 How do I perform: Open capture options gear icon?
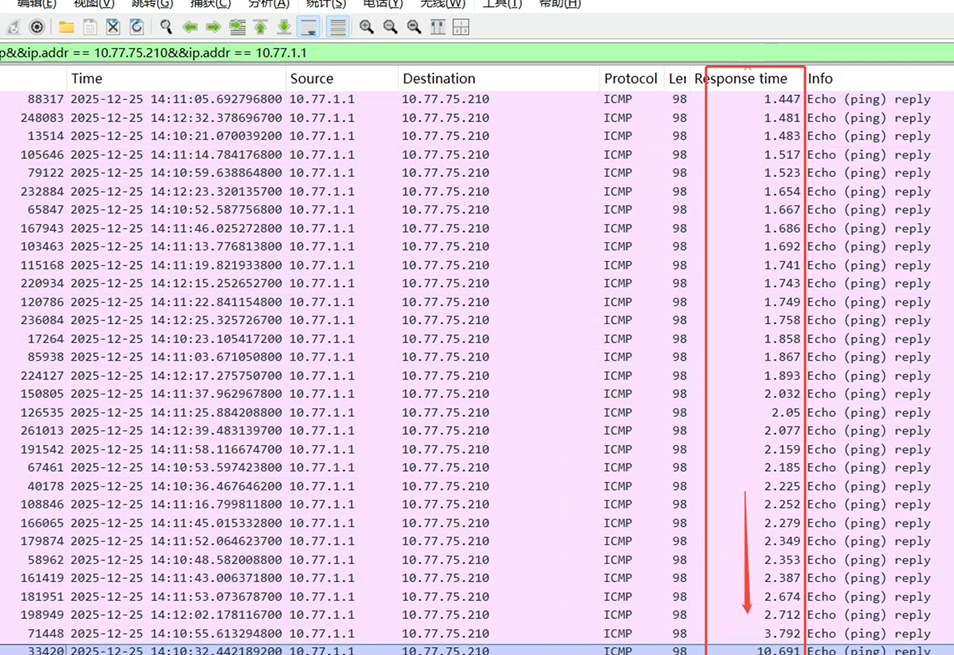(37, 27)
